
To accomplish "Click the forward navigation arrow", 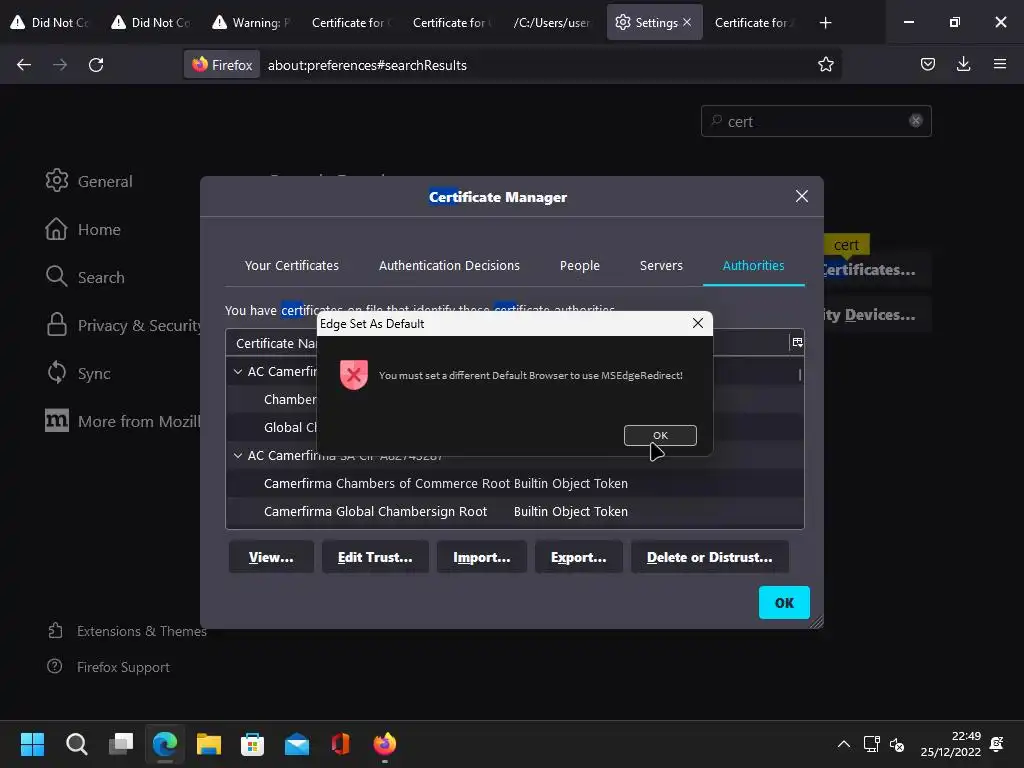I will pyautogui.click(x=60, y=65).
